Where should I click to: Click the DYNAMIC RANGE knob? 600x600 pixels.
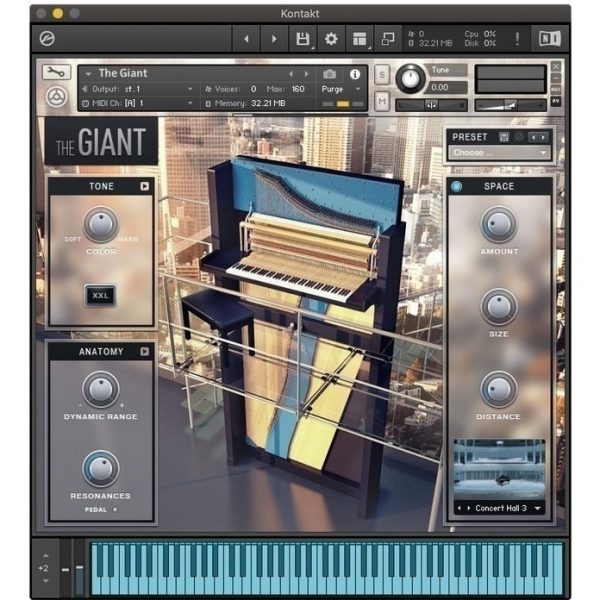[x=101, y=390]
